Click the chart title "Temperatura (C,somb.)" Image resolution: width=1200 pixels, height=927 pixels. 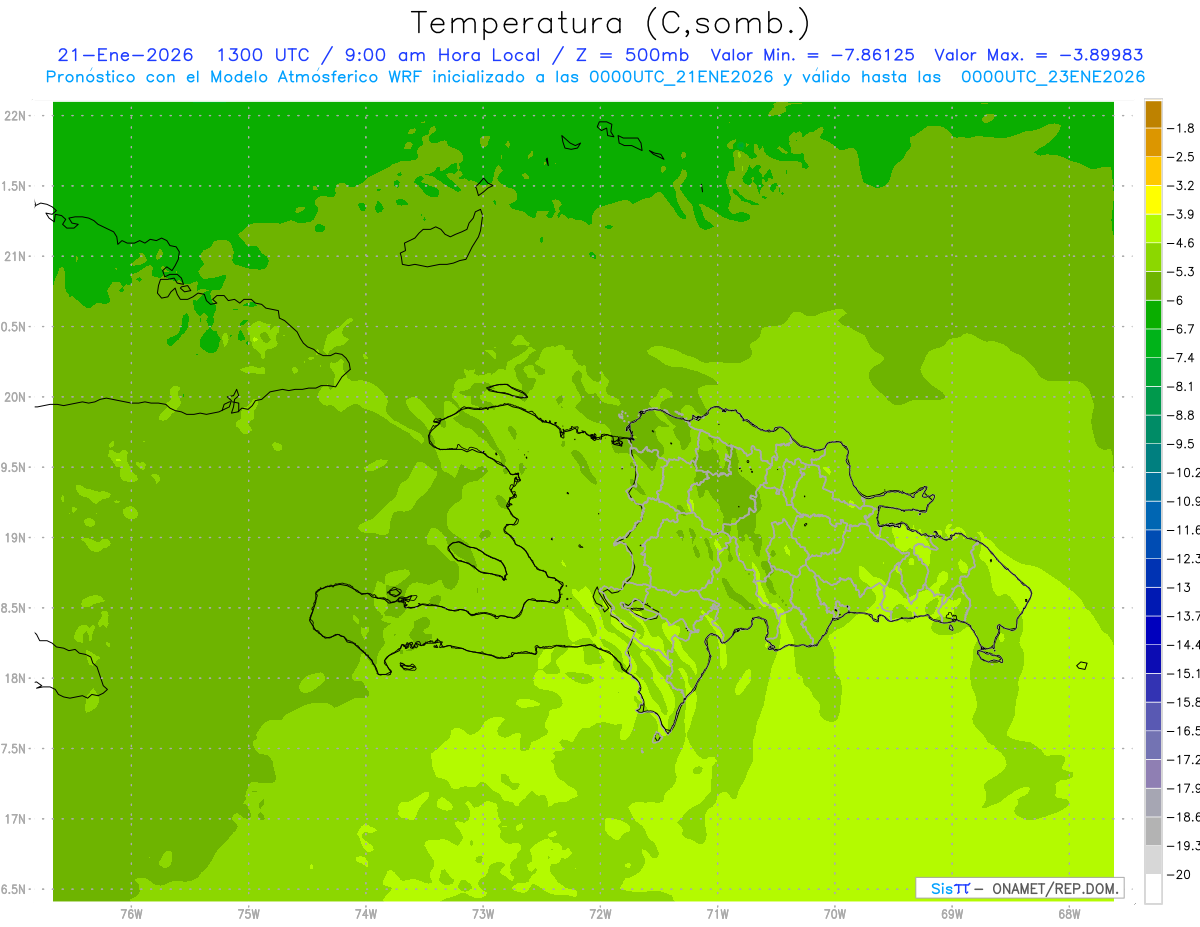(x=611, y=24)
